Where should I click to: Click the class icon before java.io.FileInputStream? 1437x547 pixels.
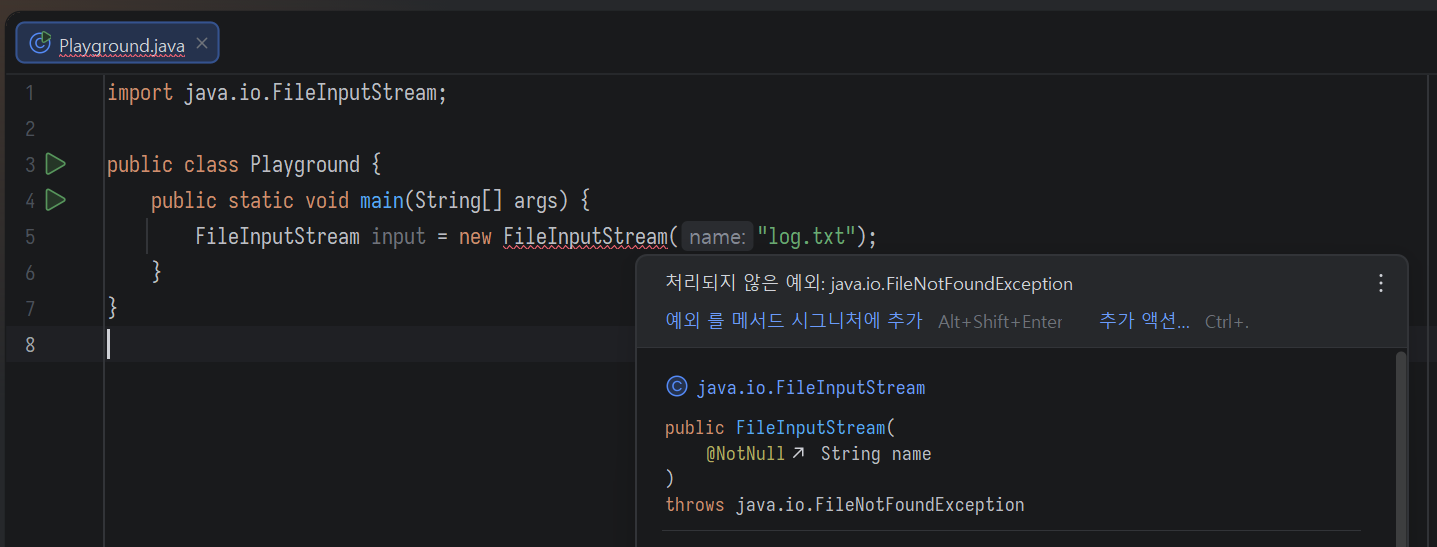pyautogui.click(x=677, y=387)
